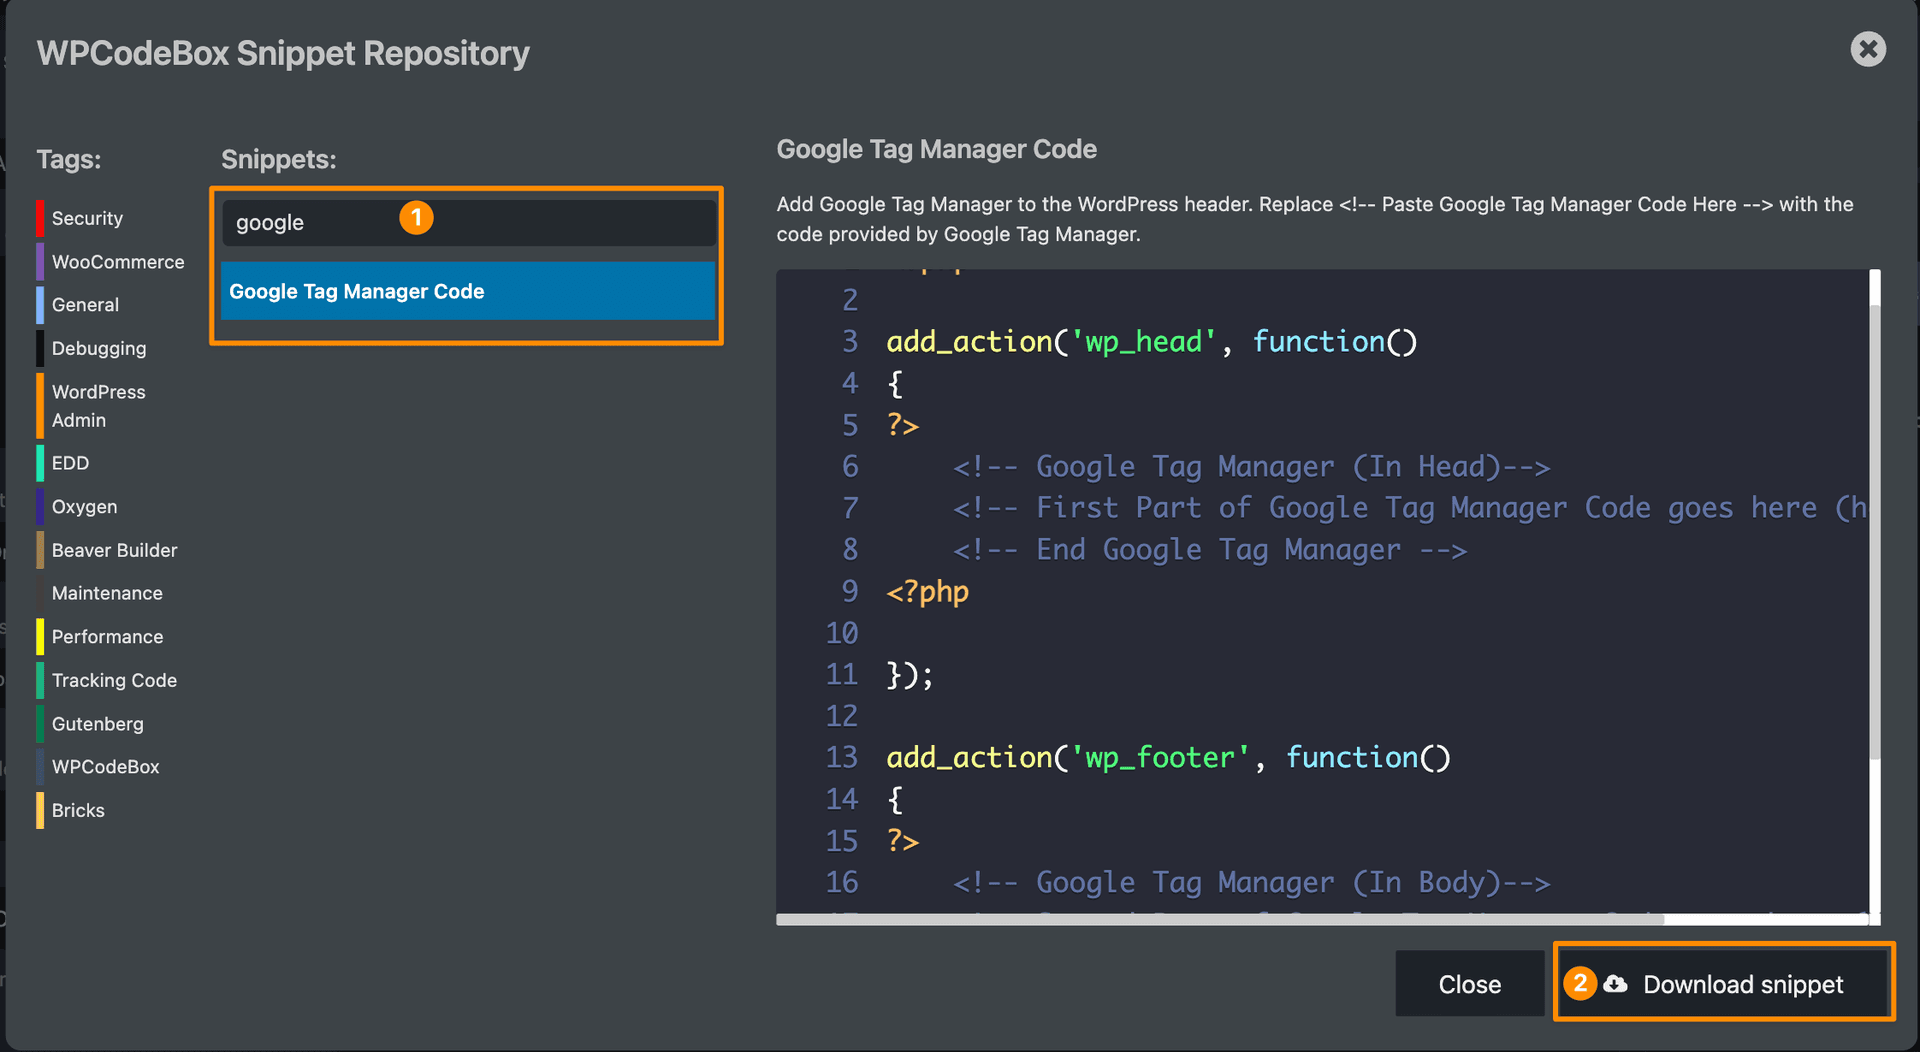Click line number 13 in the gutter

[842, 758]
